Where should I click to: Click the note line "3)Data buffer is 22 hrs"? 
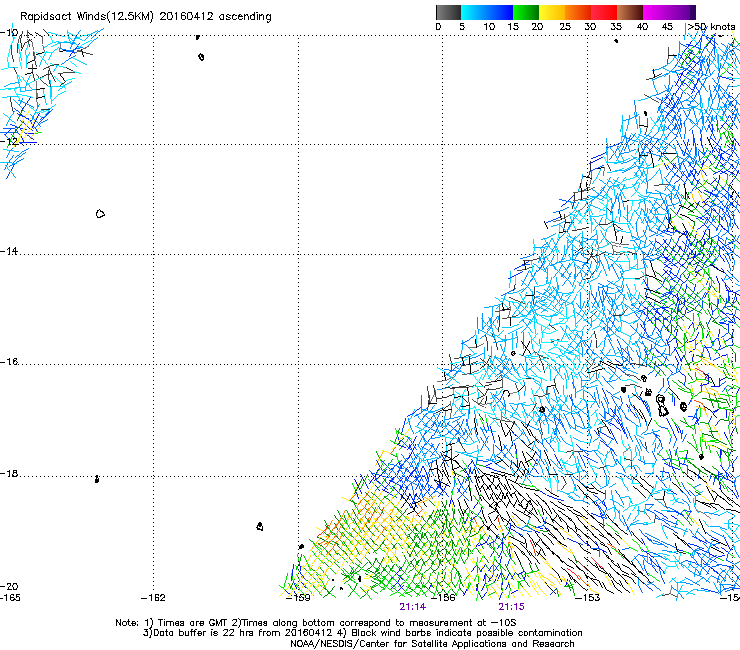click(x=362, y=633)
